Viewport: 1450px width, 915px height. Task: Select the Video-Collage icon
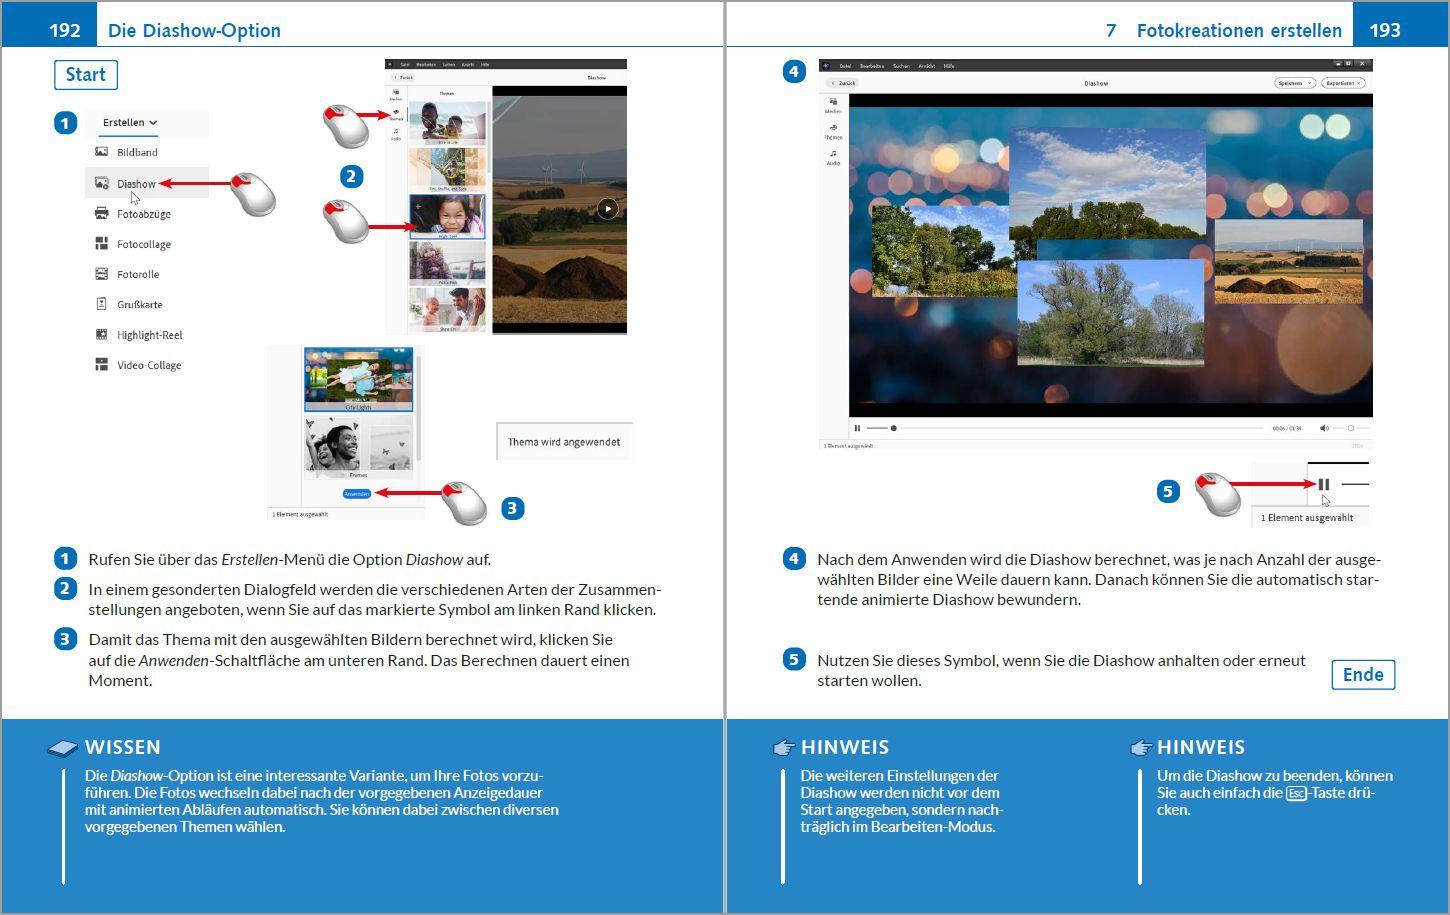102,364
